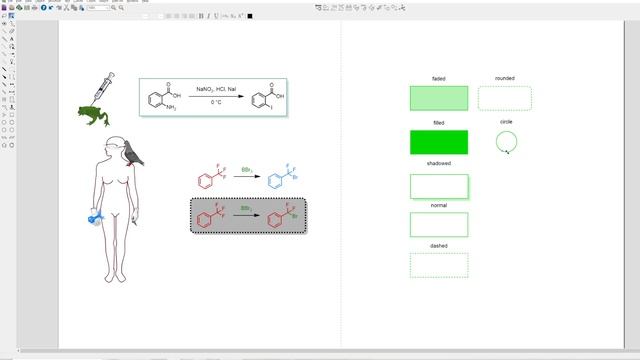
Task: Select the green circle shape
Action: tap(506, 142)
